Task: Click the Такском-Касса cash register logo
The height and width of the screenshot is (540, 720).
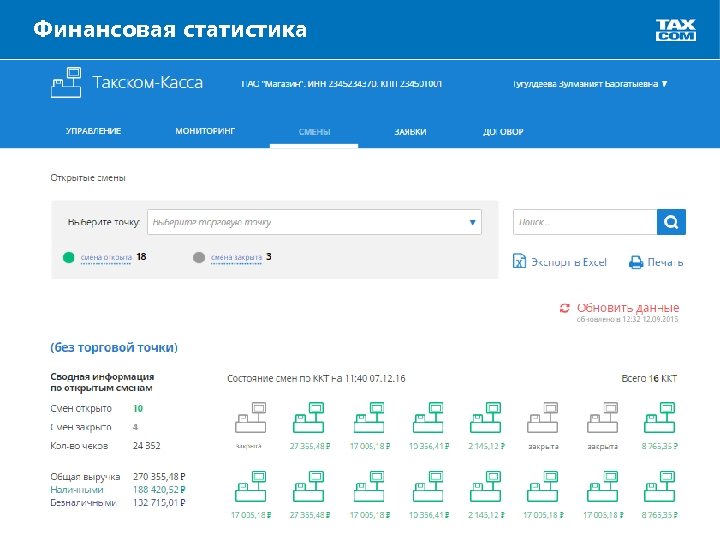Action: tap(66, 82)
